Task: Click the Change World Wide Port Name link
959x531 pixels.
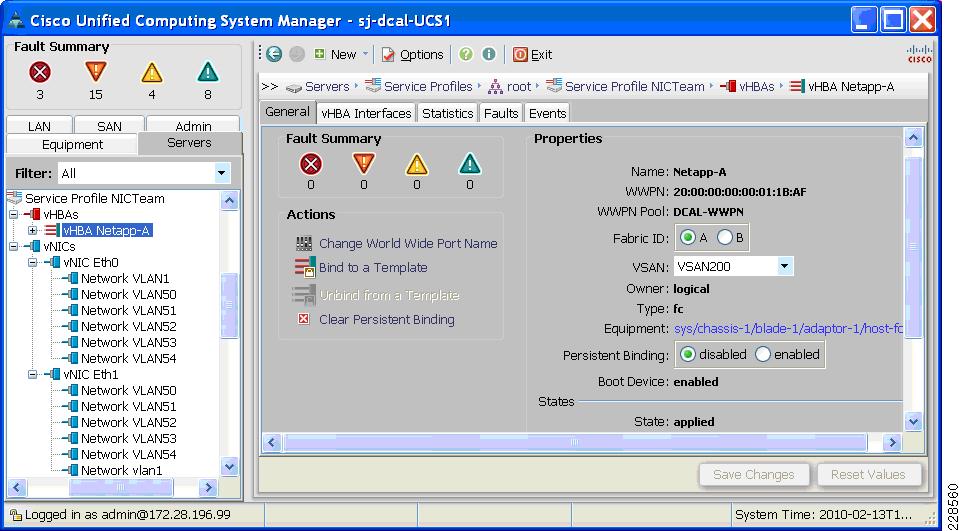Action: point(408,243)
